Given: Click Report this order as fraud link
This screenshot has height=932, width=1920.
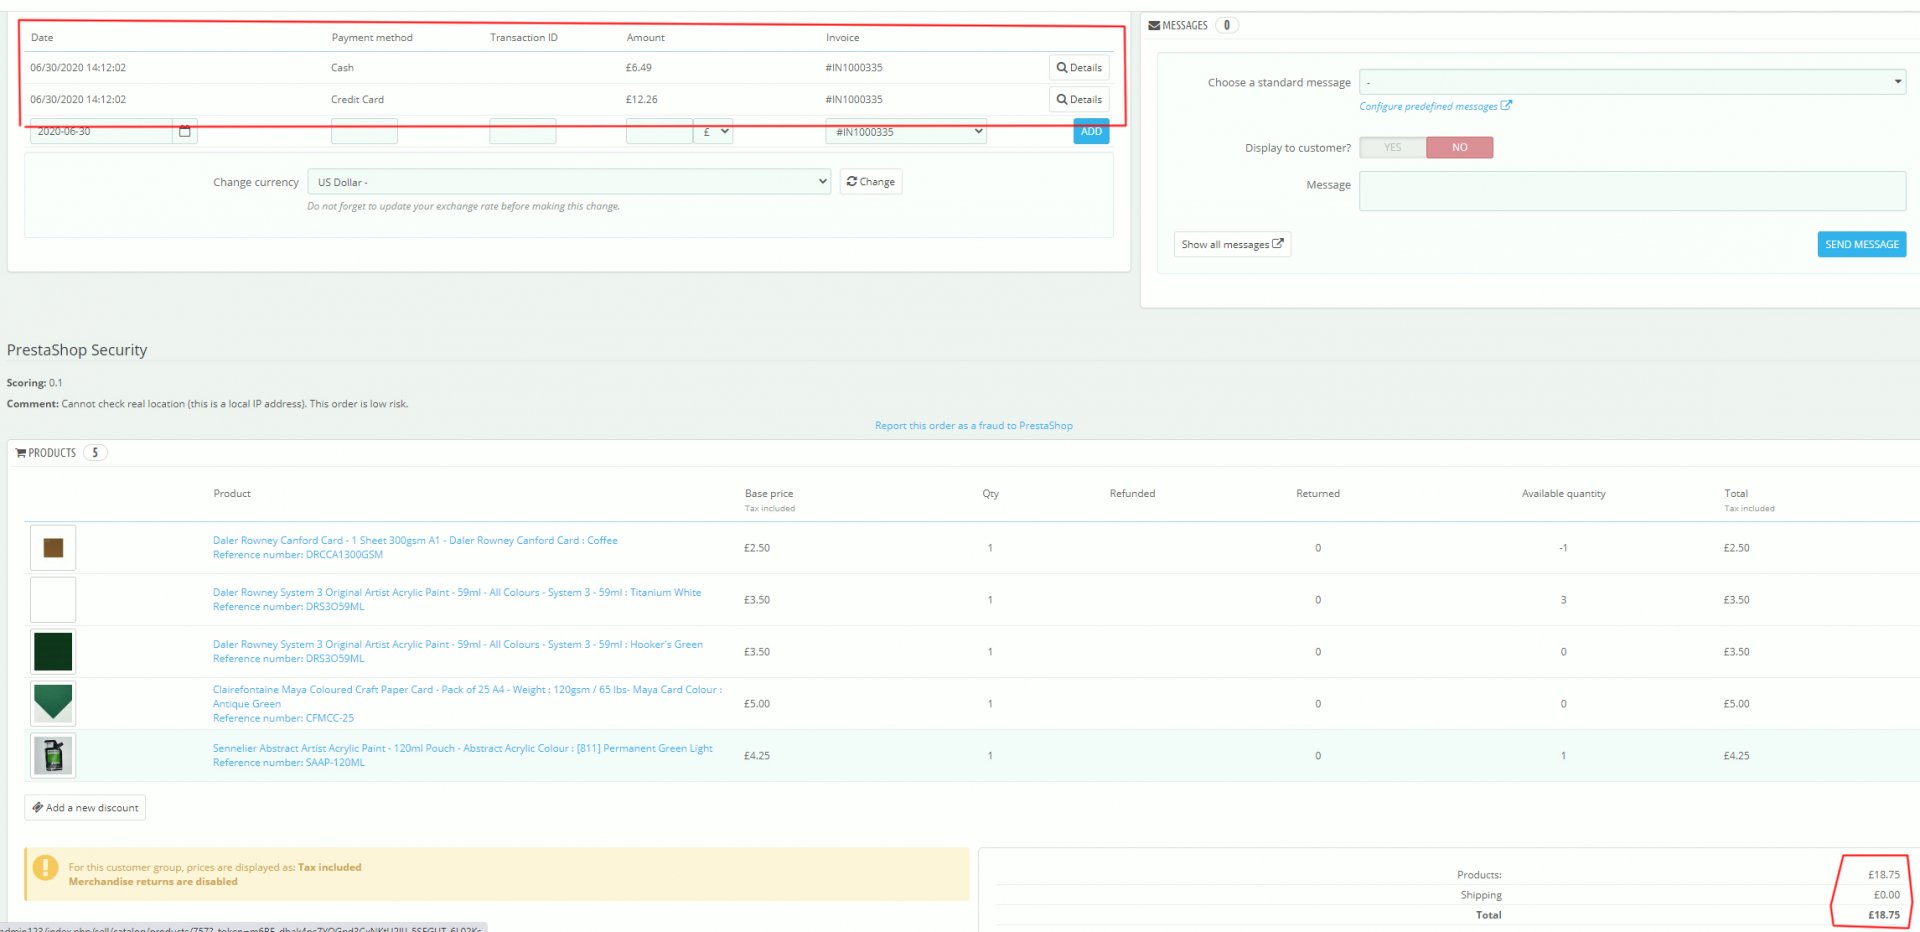Looking at the screenshot, I should pos(974,426).
